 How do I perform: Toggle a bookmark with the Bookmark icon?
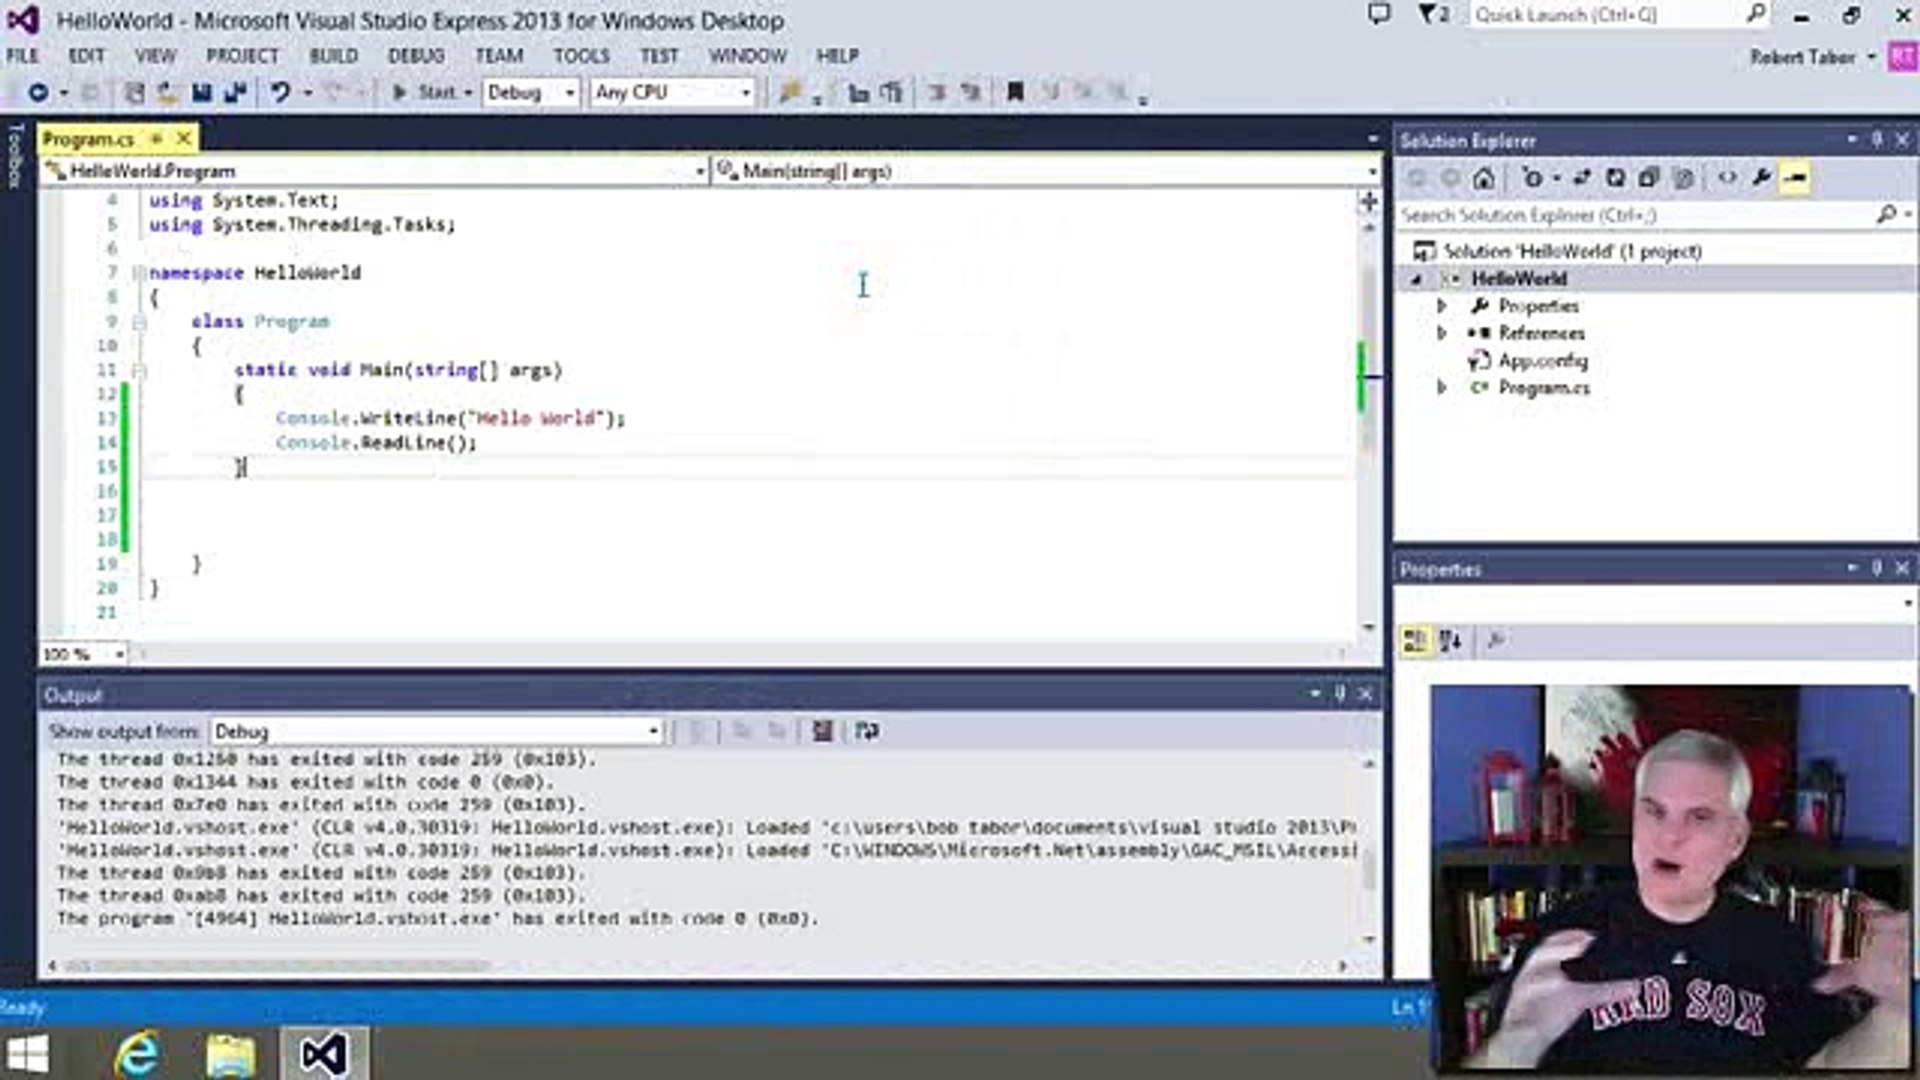1015,92
